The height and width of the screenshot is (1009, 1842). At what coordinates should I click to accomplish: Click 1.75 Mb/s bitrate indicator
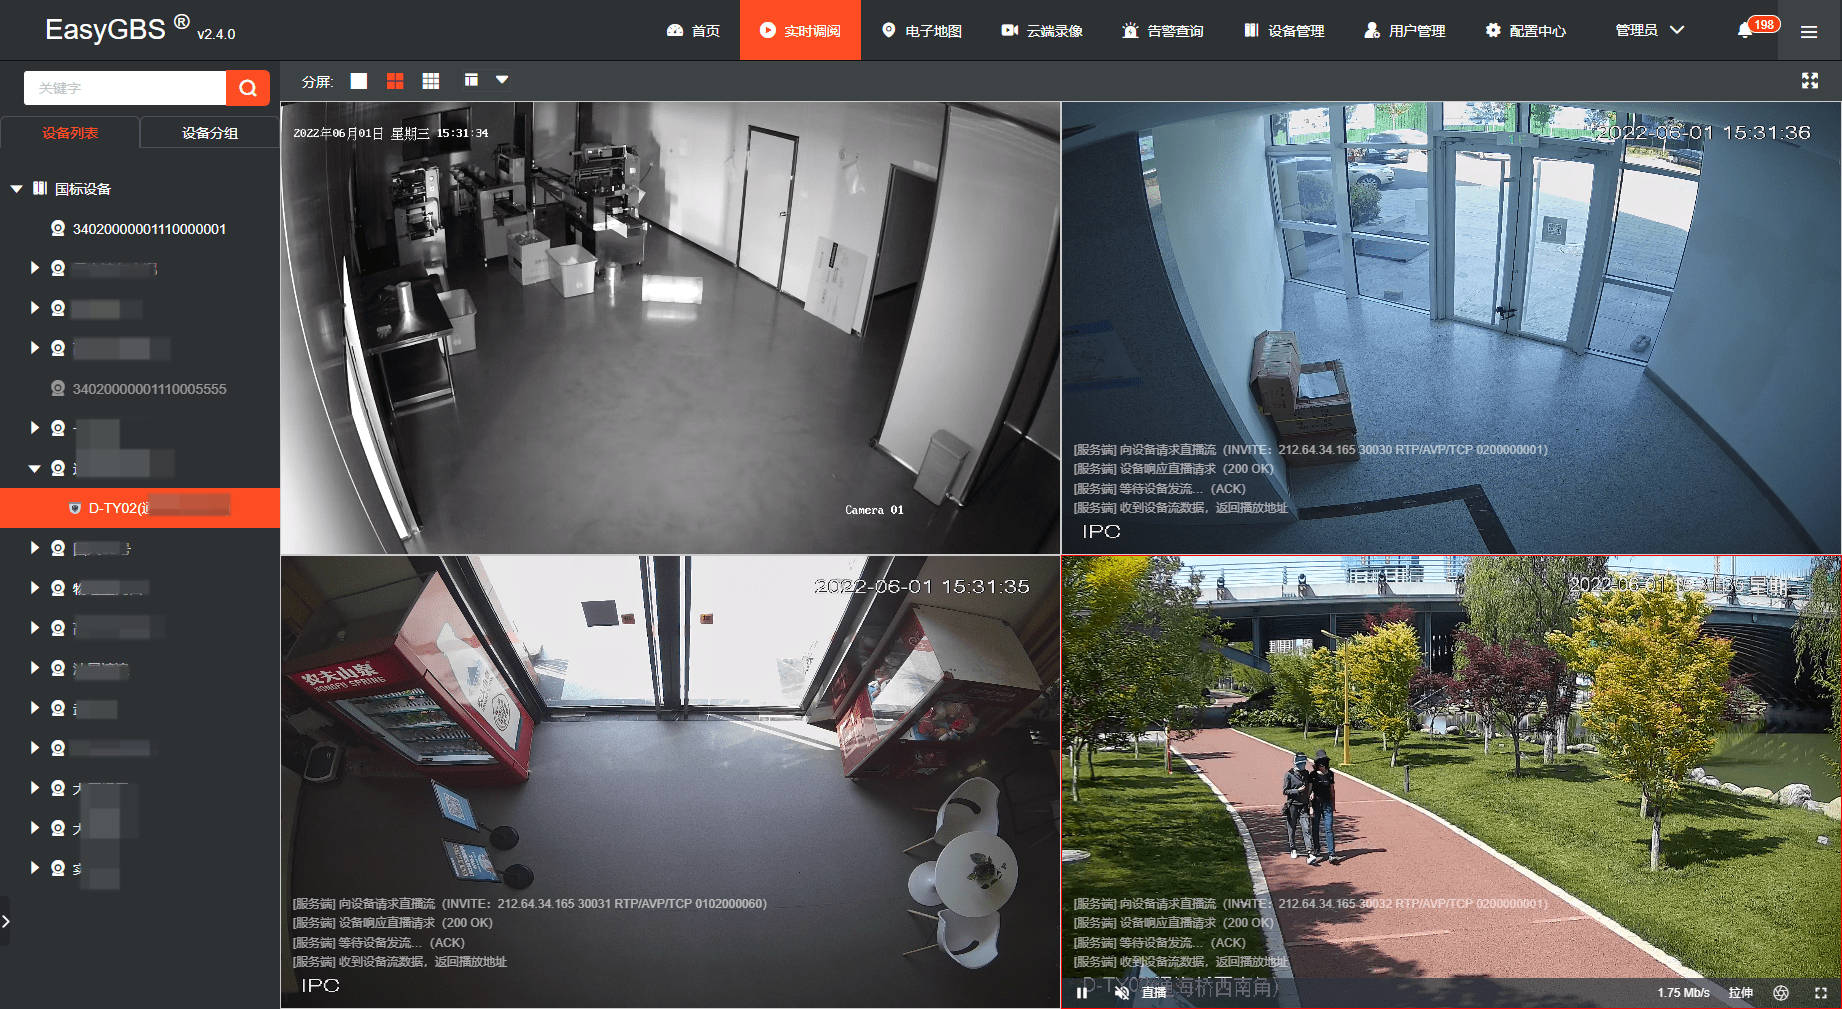1683,993
